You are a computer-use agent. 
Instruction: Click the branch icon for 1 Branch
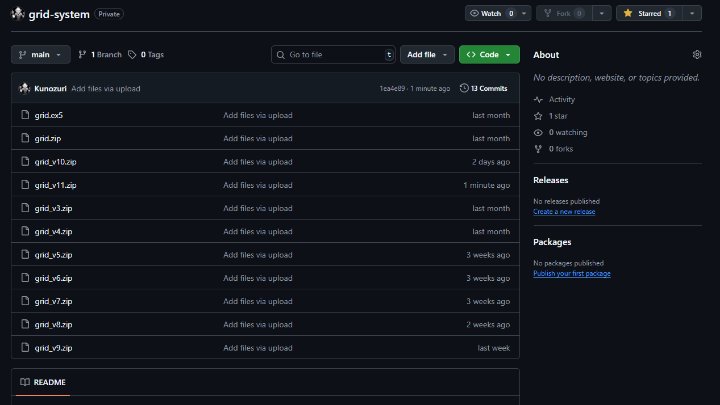pyautogui.click(x=82, y=55)
